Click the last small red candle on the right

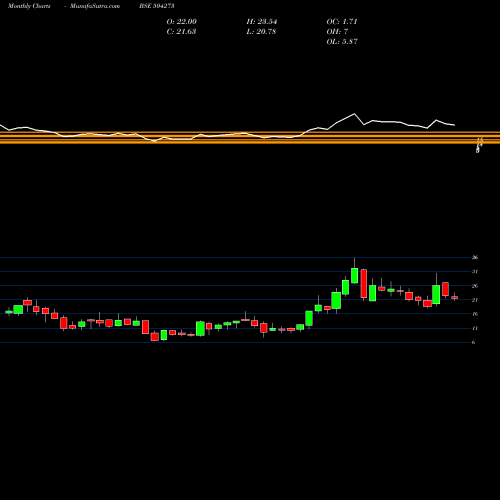[x=455, y=298]
